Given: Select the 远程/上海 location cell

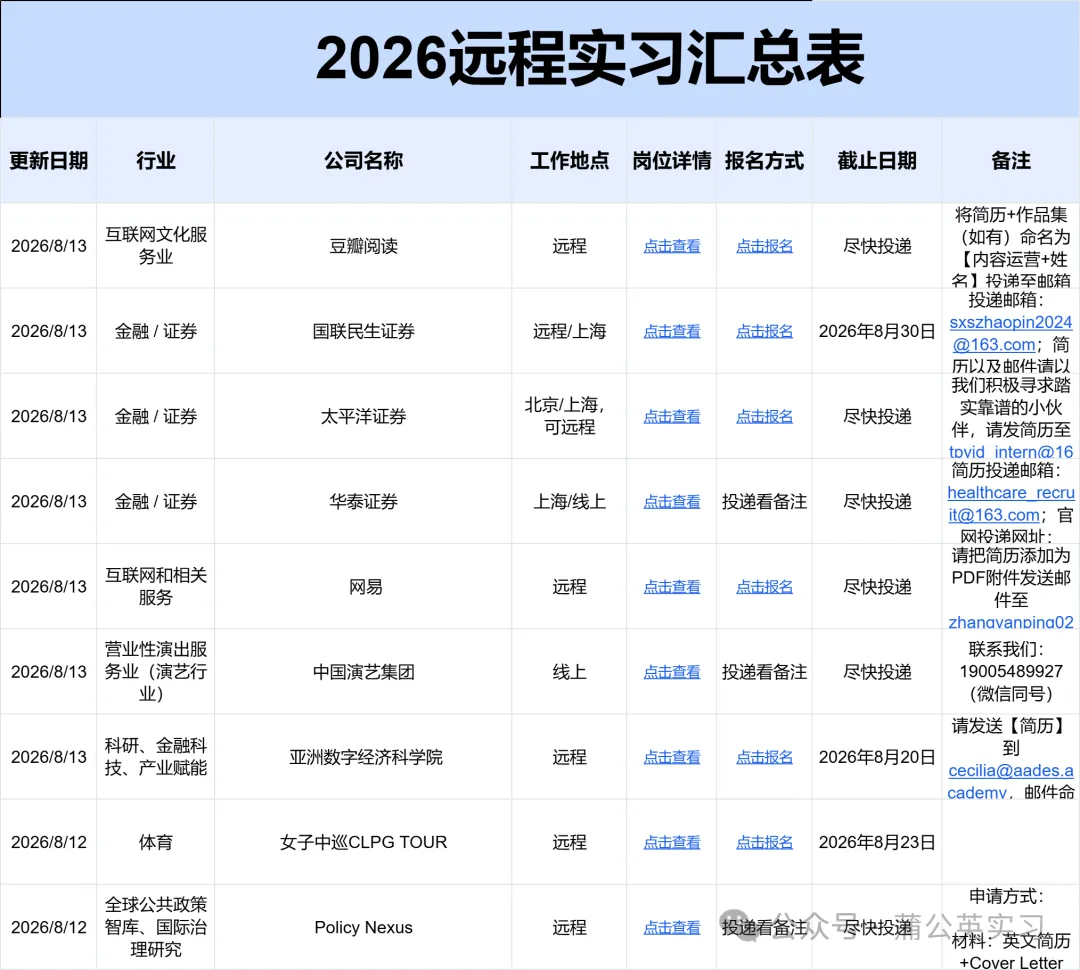Looking at the screenshot, I should (570, 331).
